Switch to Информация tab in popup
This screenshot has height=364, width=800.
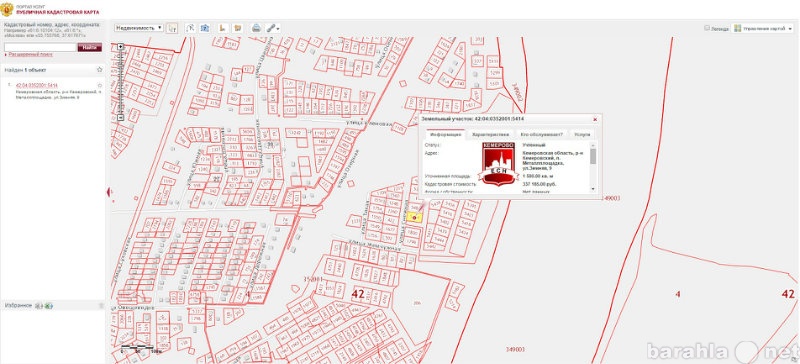coord(445,134)
